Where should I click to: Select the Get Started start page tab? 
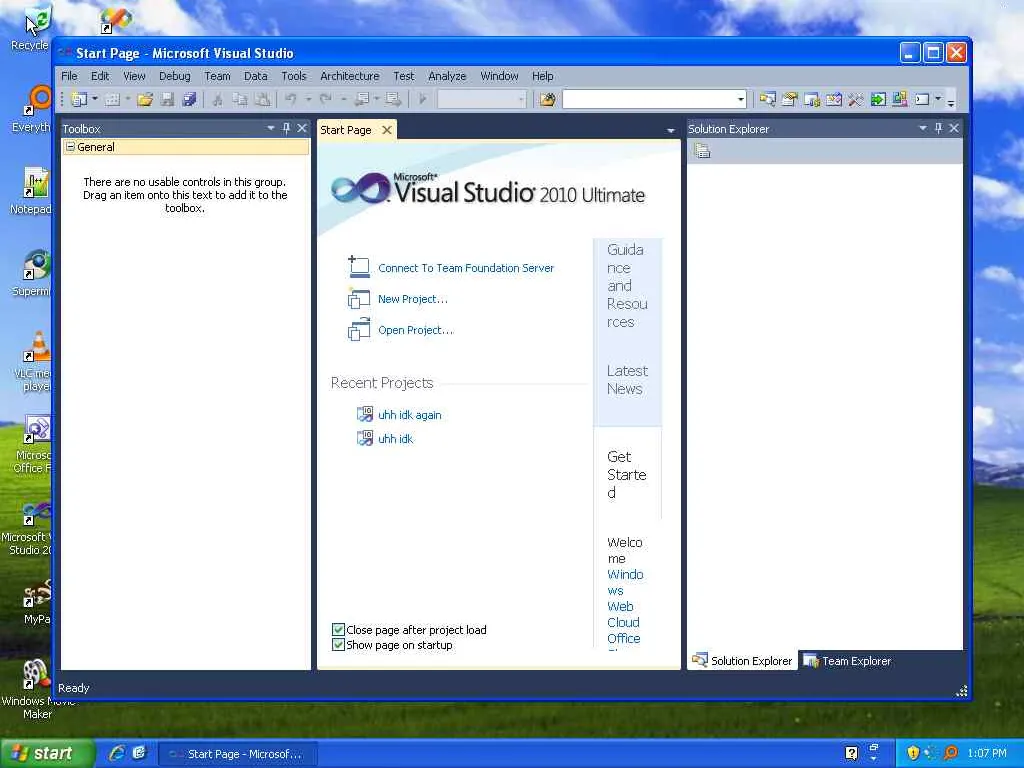pos(626,475)
